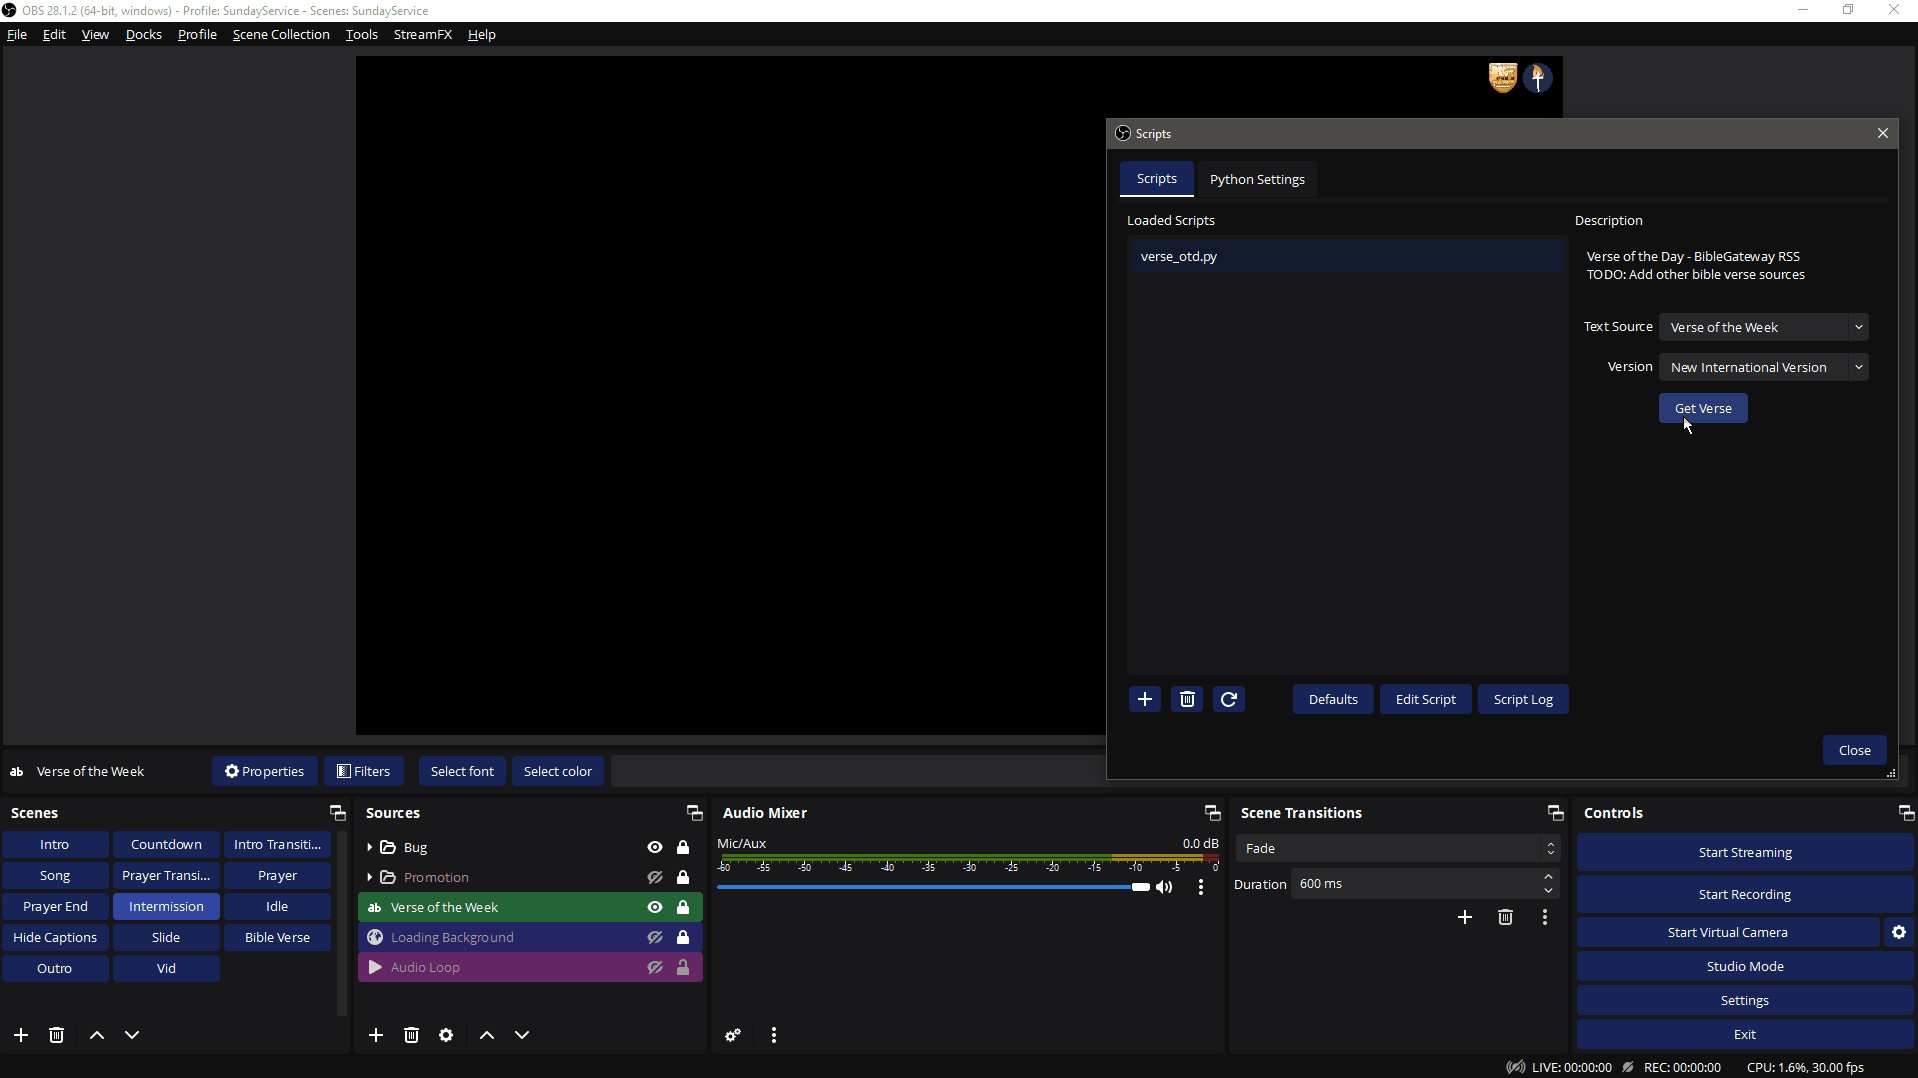Unlock the Bug group
Screen dimensions: 1918x1078
tap(683, 847)
